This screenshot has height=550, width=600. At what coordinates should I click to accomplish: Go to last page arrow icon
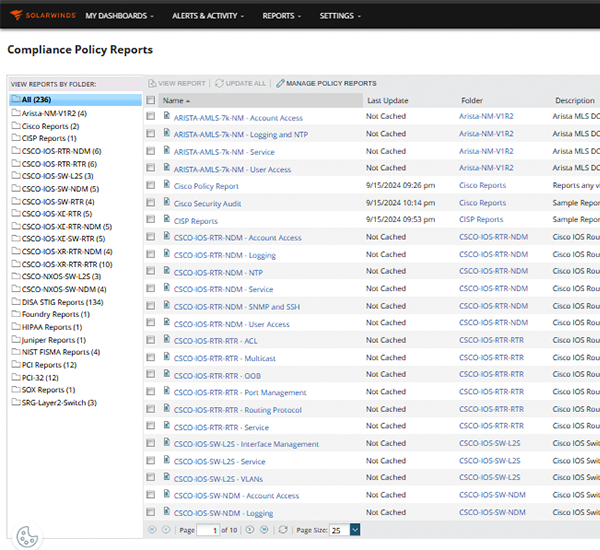tap(264, 530)
